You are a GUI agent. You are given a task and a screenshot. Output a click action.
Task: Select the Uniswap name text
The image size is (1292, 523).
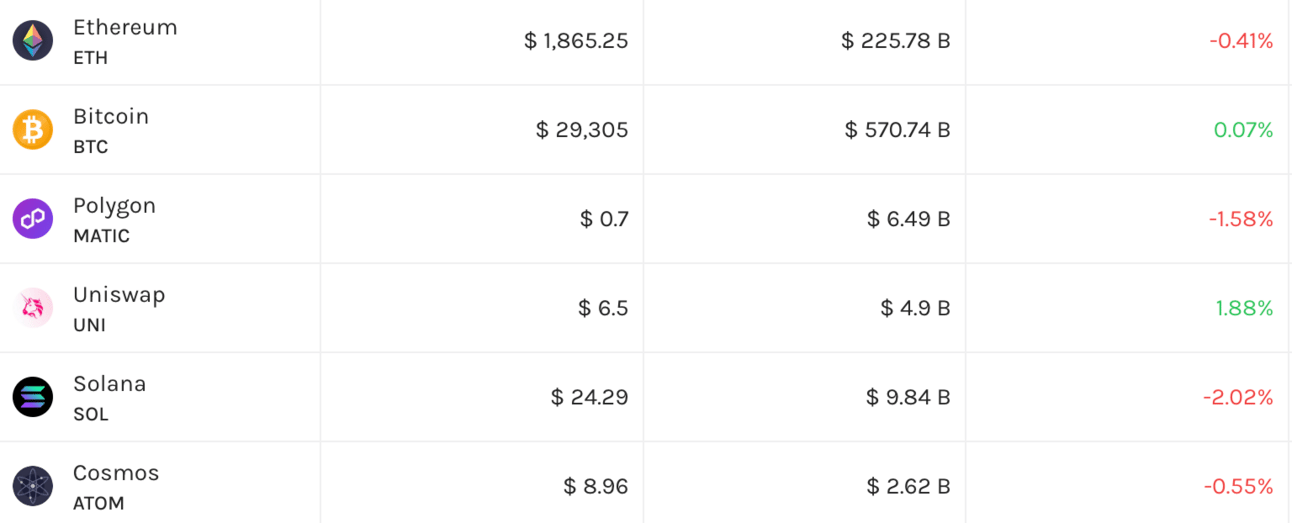(119, 295)
